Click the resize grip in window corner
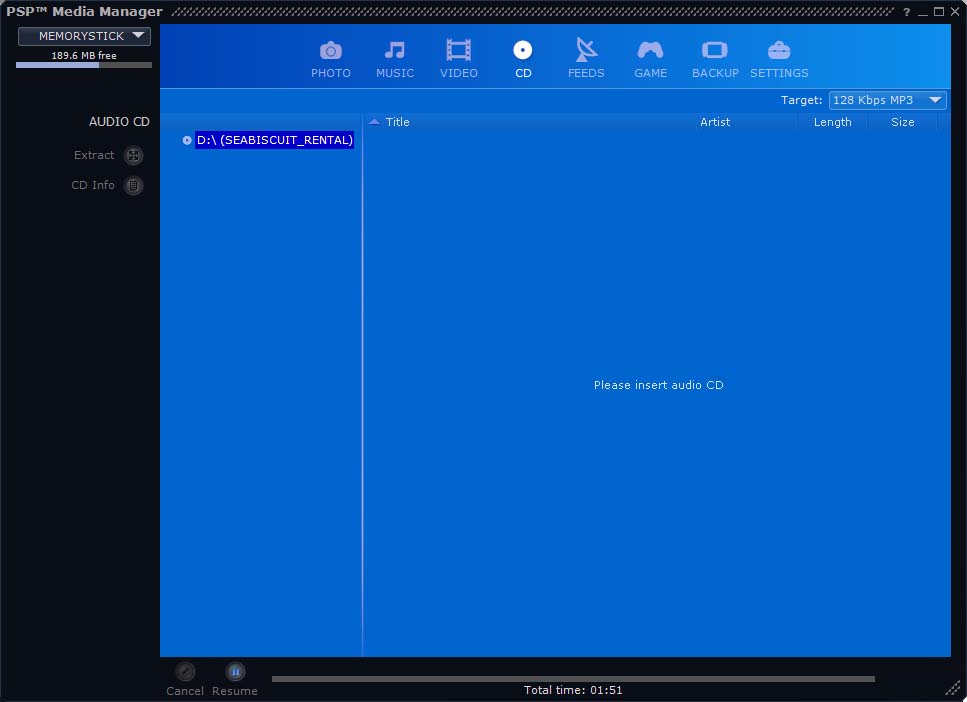Screen dimensions: 967x702 point(953,688)
